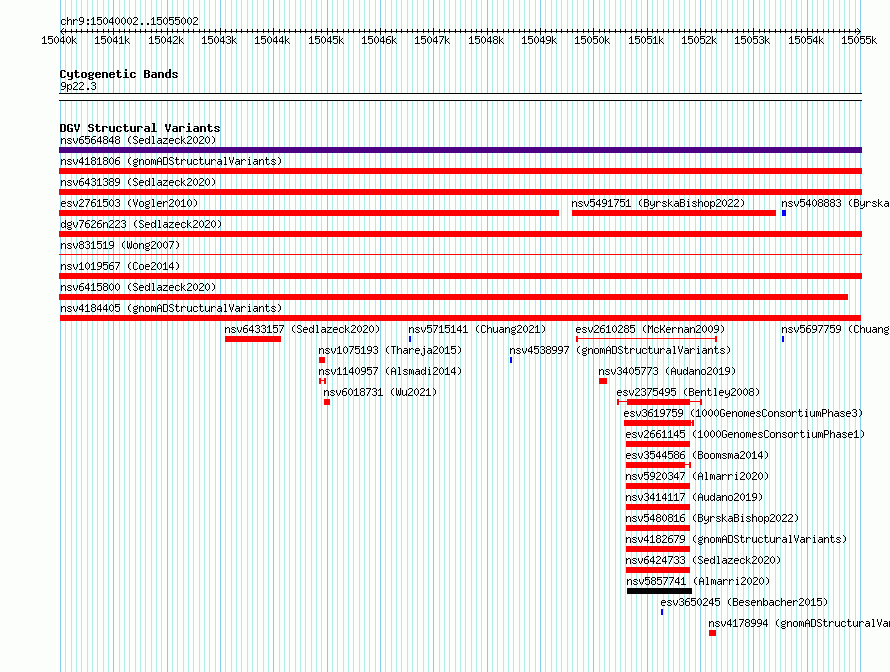Open the esv3544586 (Boomsma2014) label
Image resolution: width=890 pixels, height=672 pixels.
697,455
